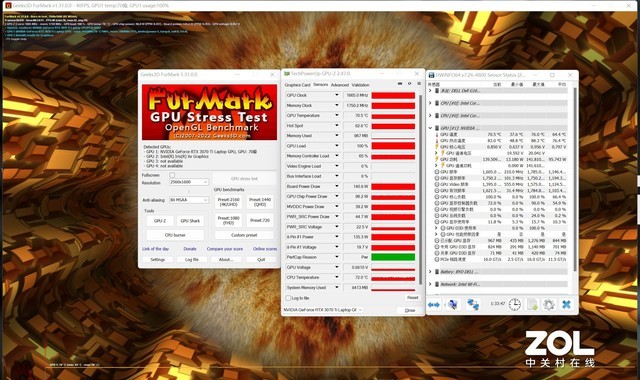Collapse the GPU [#1] NVIDIA node in HWiNFO
The height and width of the screenshot is (380, 640).
pyautogui.click(x=430, y=128)
